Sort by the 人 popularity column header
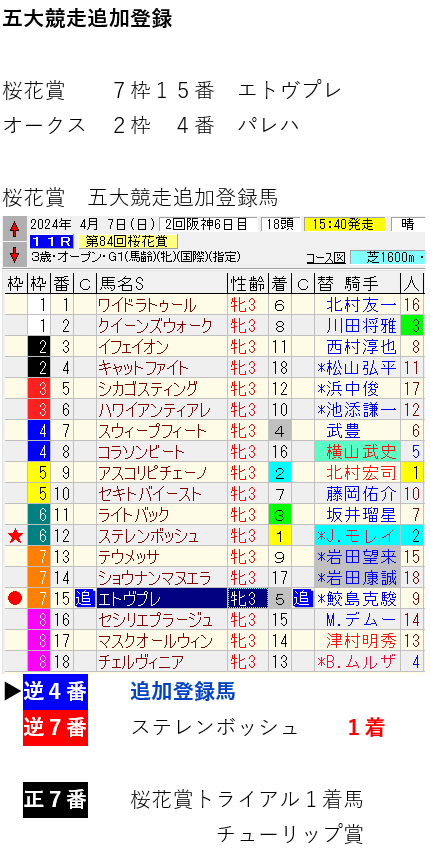430x850 pixels. pyautogui.click(x=412, y=283)
